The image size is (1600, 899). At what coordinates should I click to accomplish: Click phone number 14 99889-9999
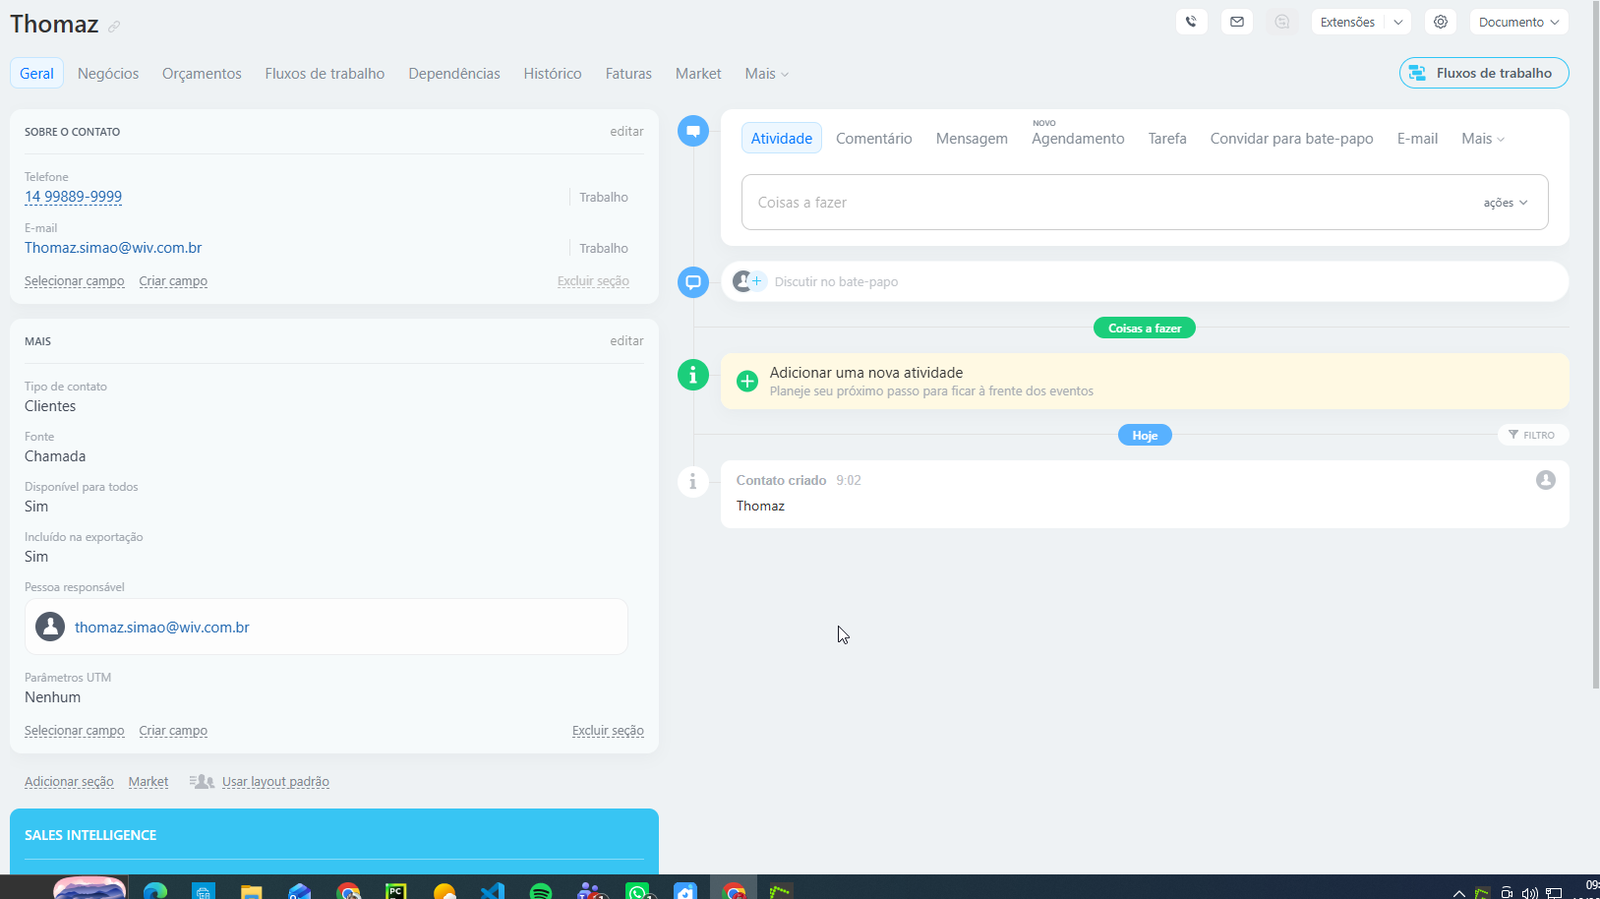[73, 197]
